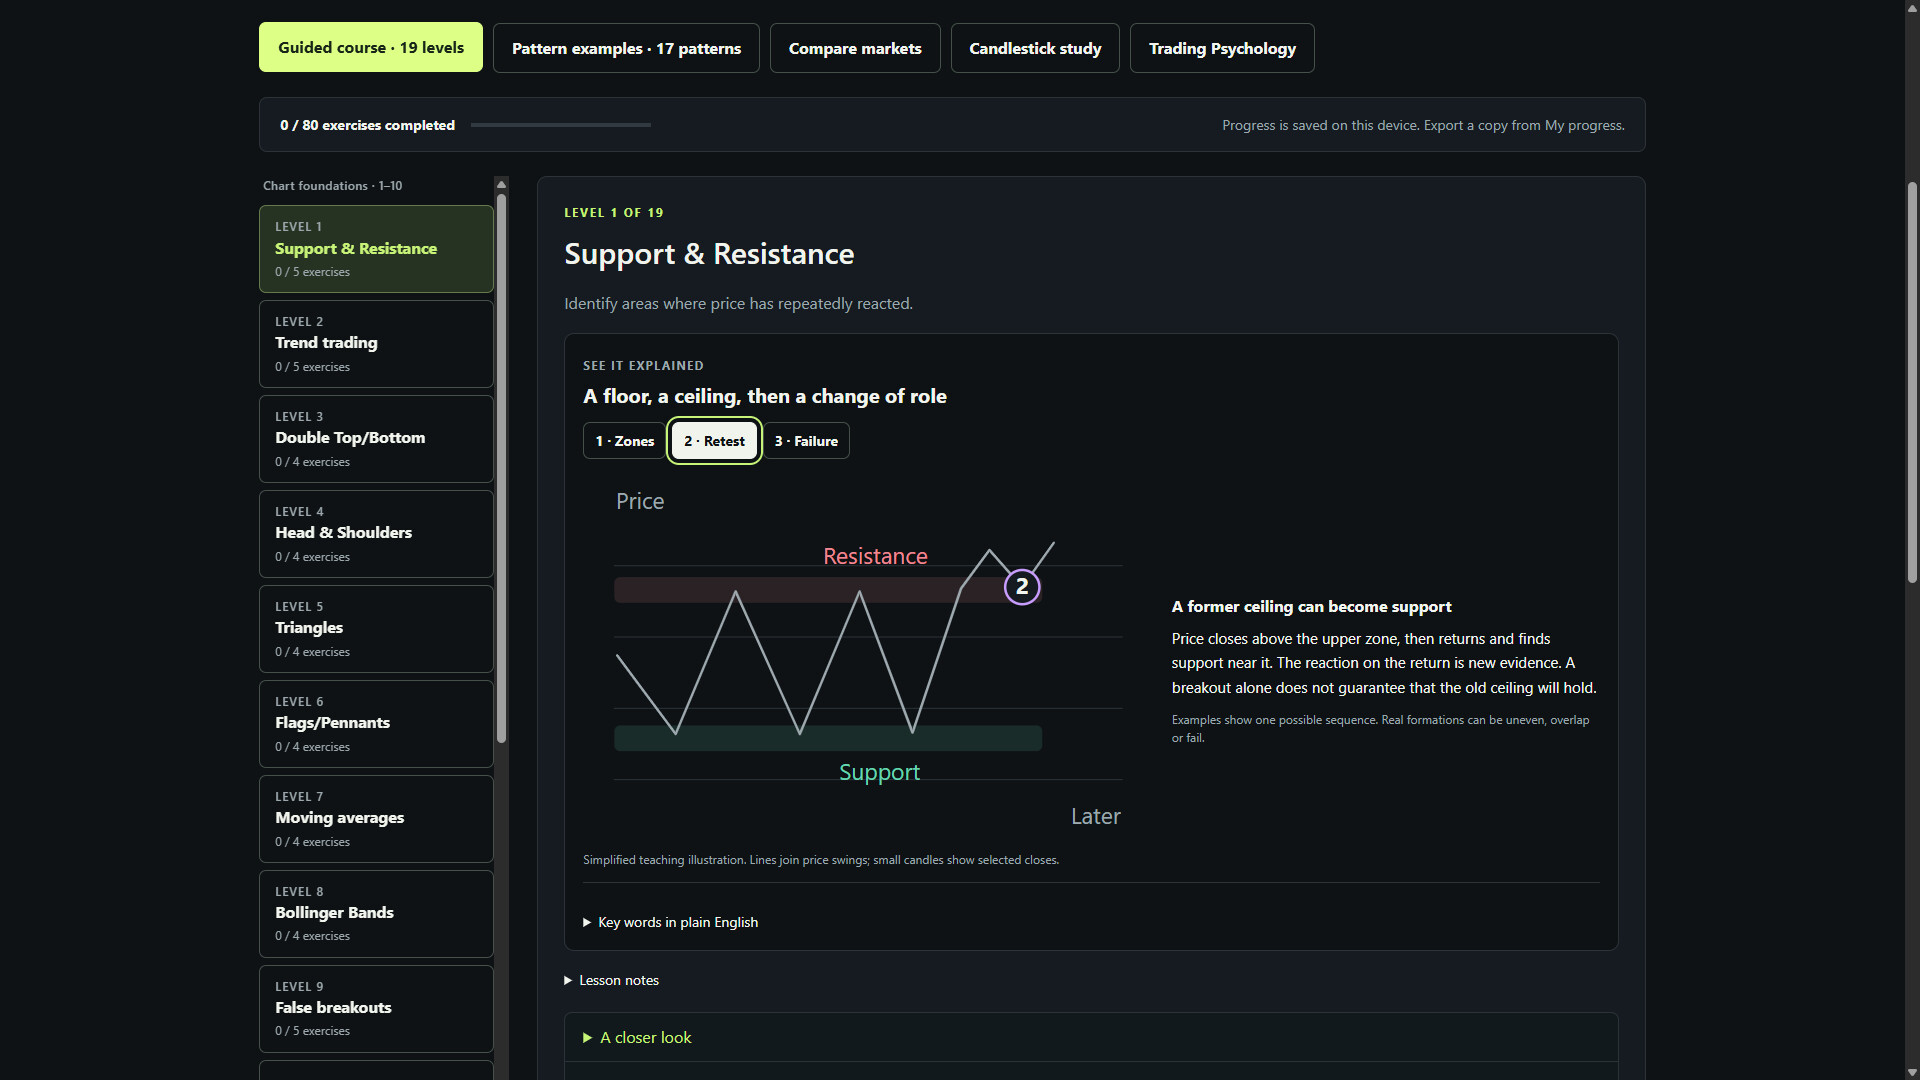The image size is (1920, 1080).
Task: Select Level 4 Head & Shoulders
Action: 376,534
